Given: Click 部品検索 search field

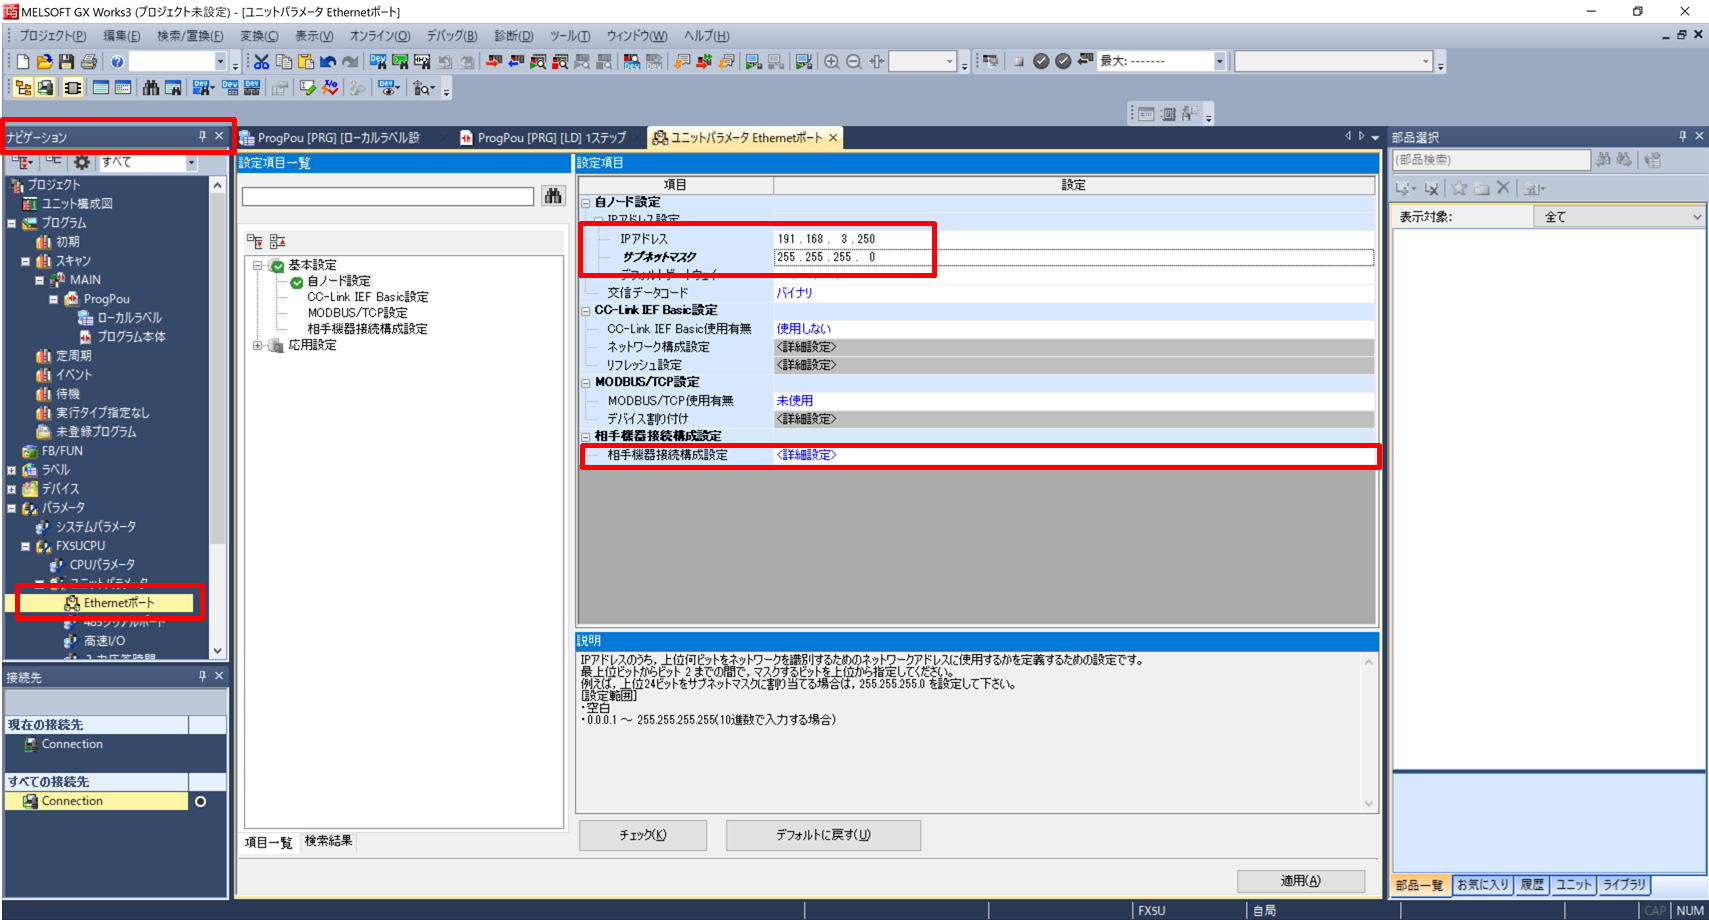Looking at the screenshot, I should coord(1491,160).
